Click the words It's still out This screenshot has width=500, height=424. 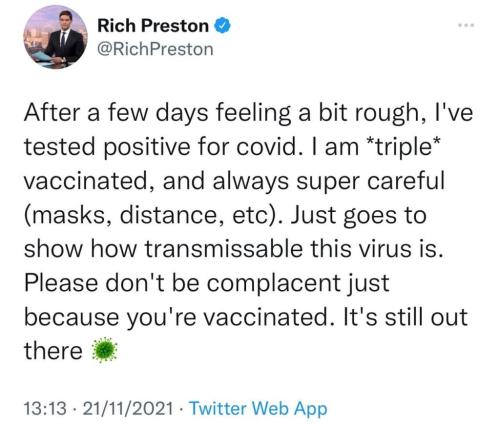point(405,316)
